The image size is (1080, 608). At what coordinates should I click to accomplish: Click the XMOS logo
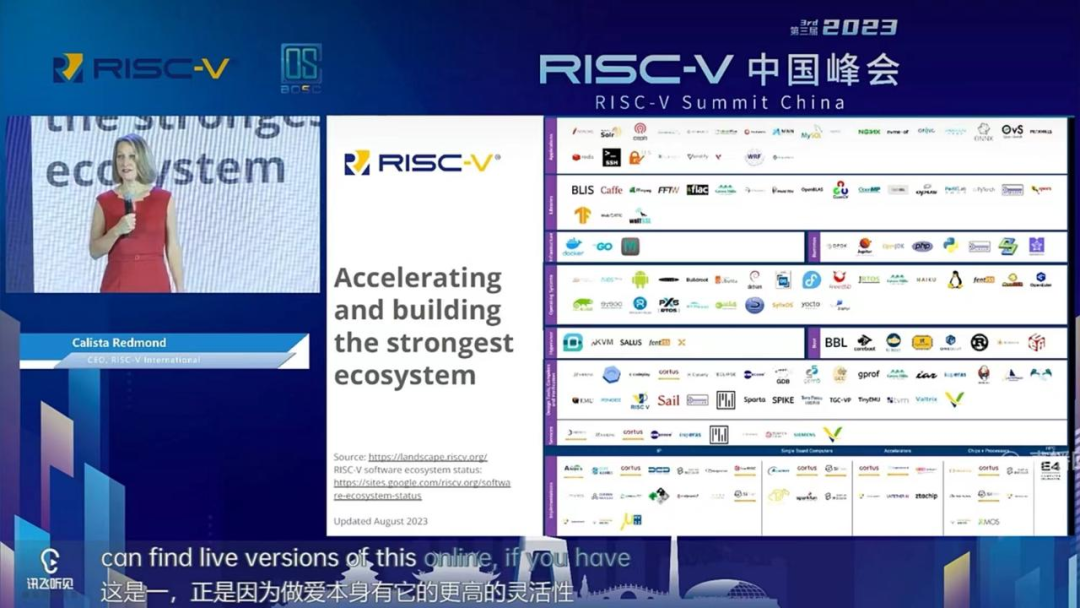pos(988,522)
